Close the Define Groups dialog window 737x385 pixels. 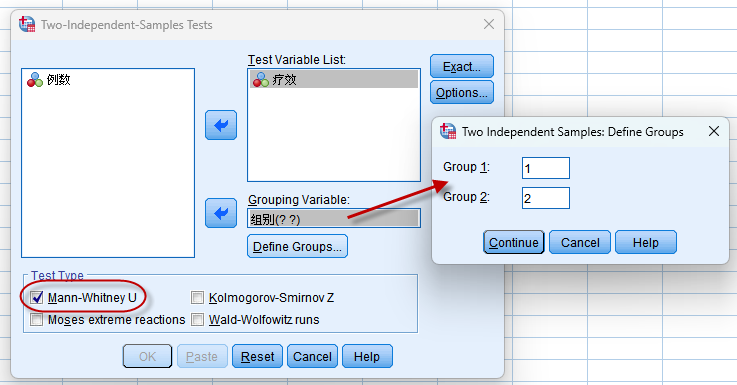[x=713, y=132]
